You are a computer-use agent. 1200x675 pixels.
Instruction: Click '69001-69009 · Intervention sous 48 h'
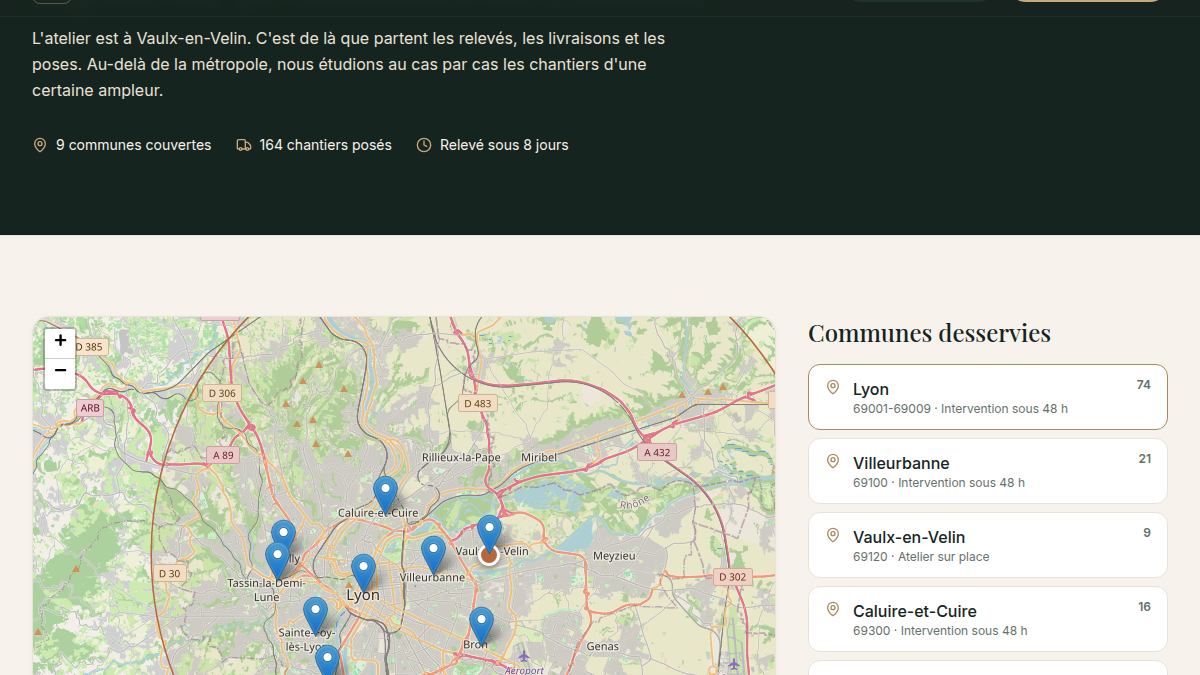960,409
